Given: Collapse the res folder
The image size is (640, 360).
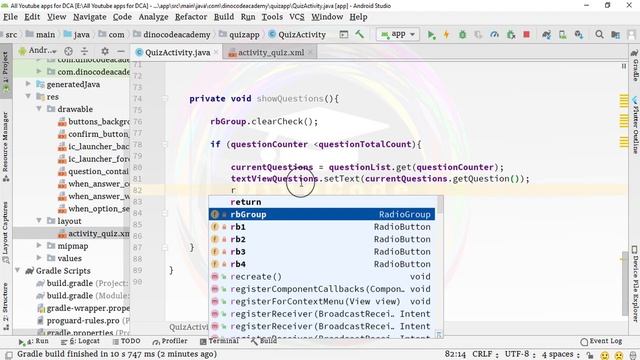Looking at the screenshot, I should 28,97.
